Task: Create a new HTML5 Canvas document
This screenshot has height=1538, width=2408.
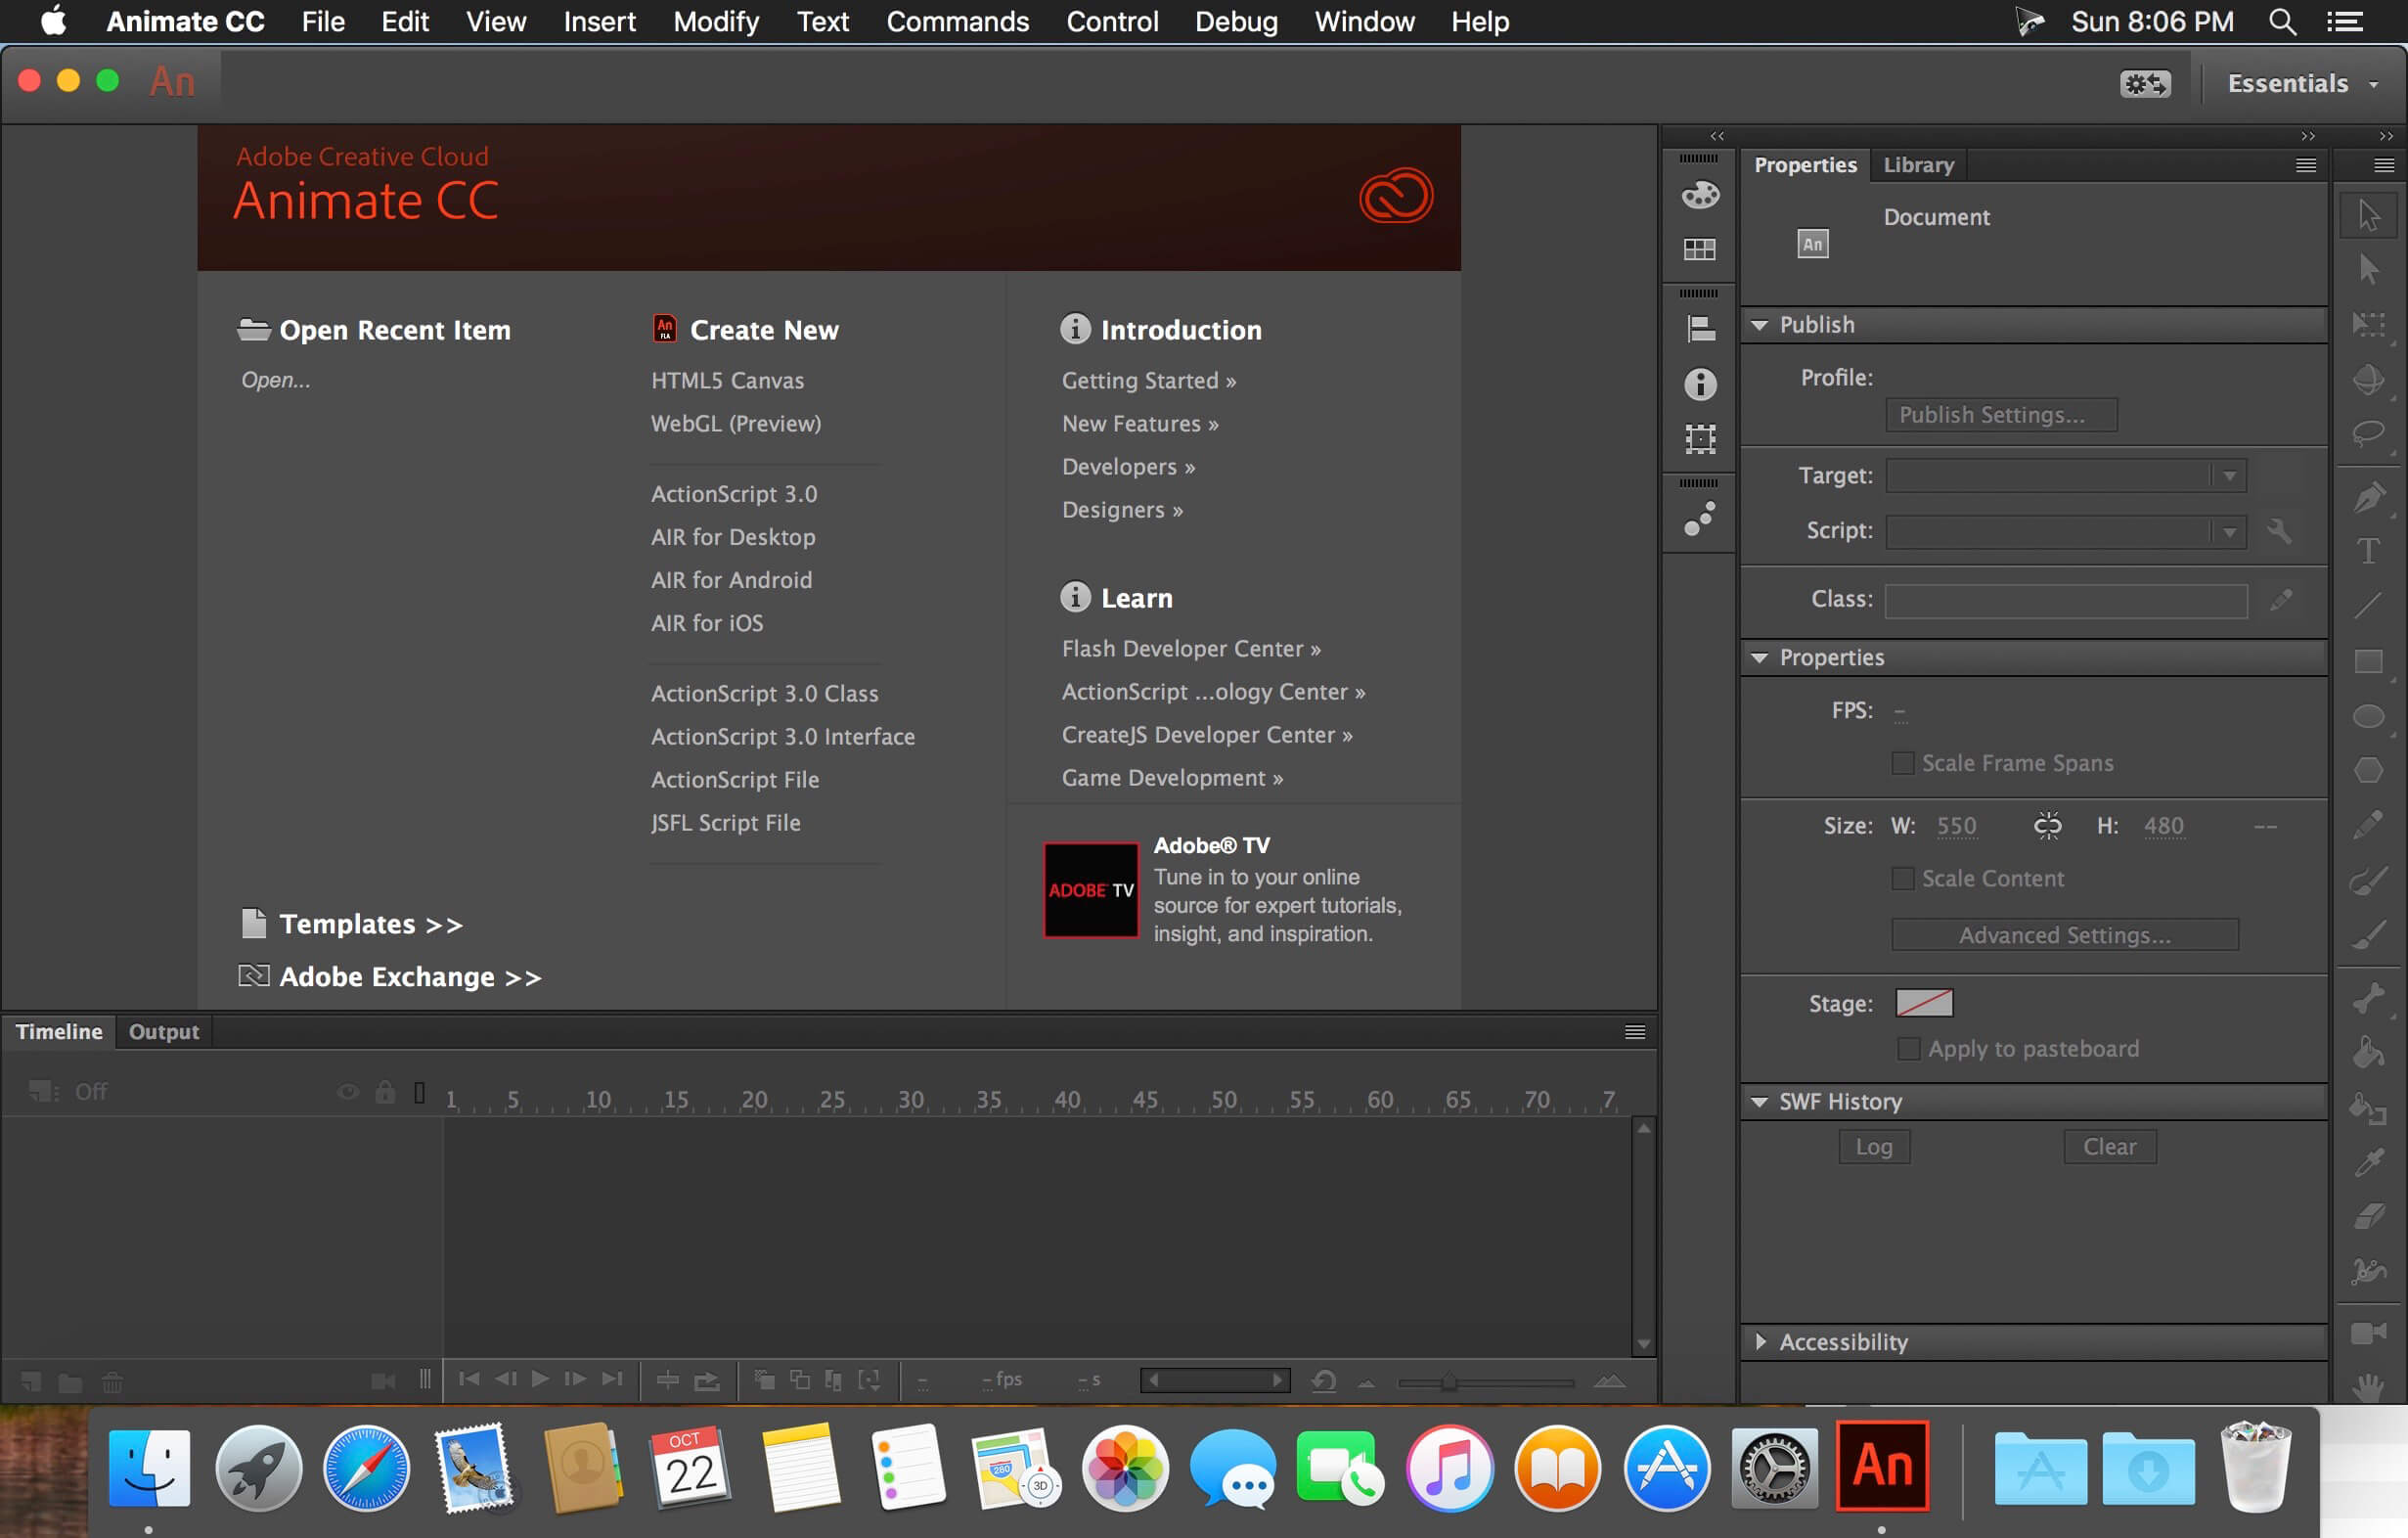Action: 727,381
